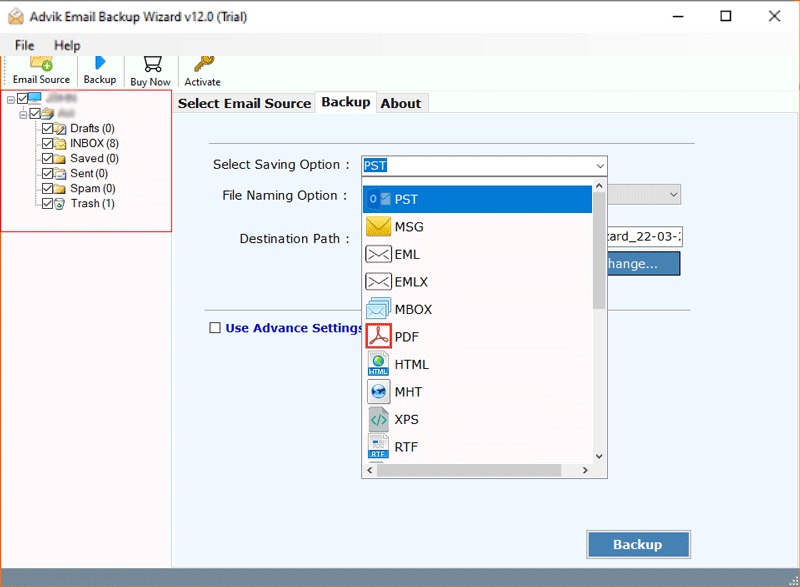Toggle the root computer node checkbox
This screenshot has width=800, height=587.
pyautogui.click(x=22, y=98)
